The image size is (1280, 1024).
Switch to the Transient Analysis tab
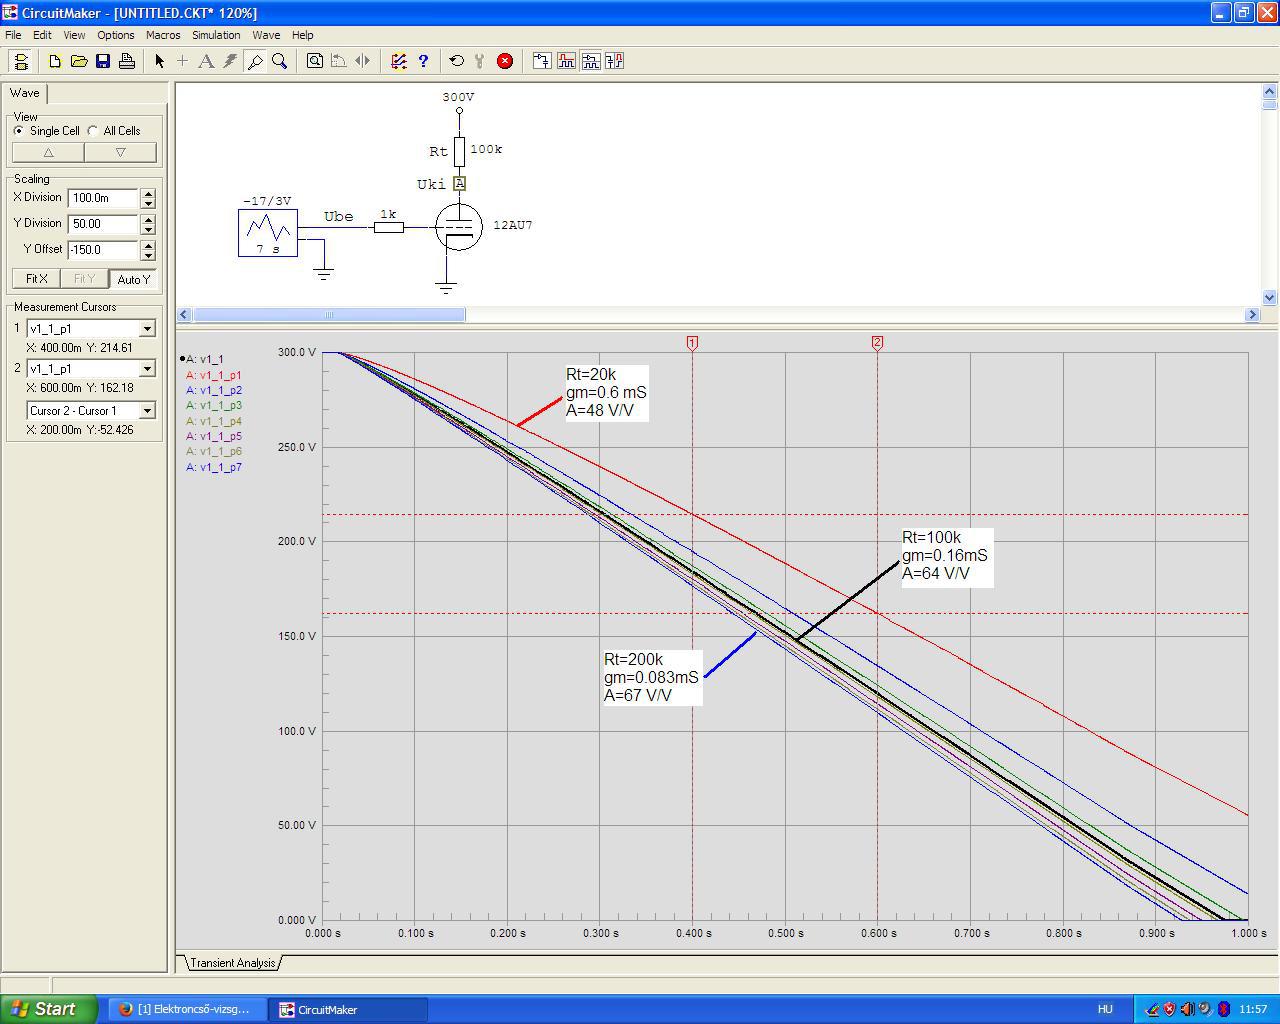click(x=232, y=963)
